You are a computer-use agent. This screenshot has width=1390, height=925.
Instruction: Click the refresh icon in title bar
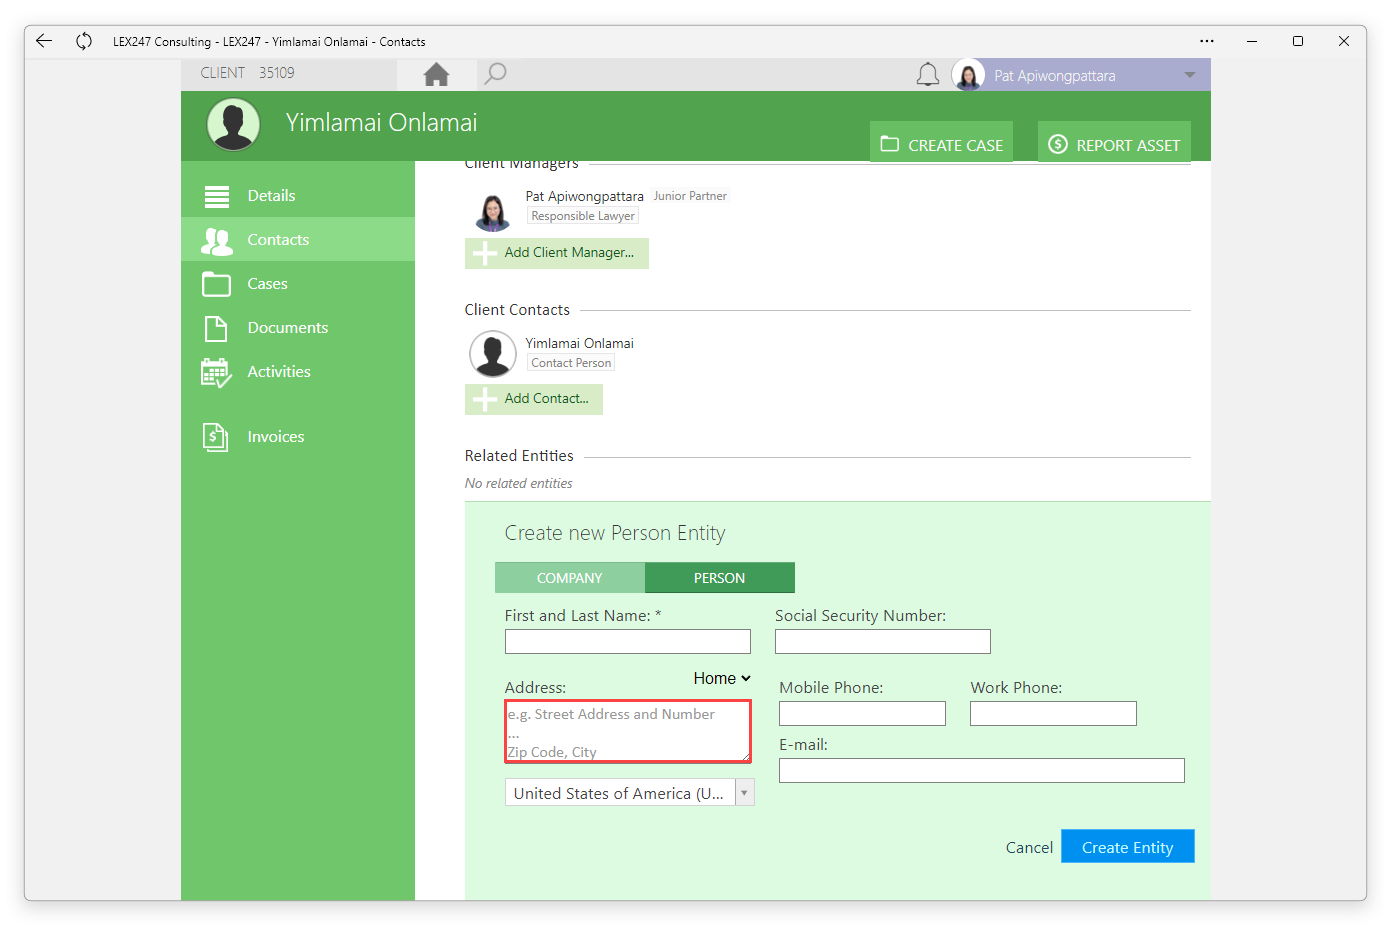[84, 41]
